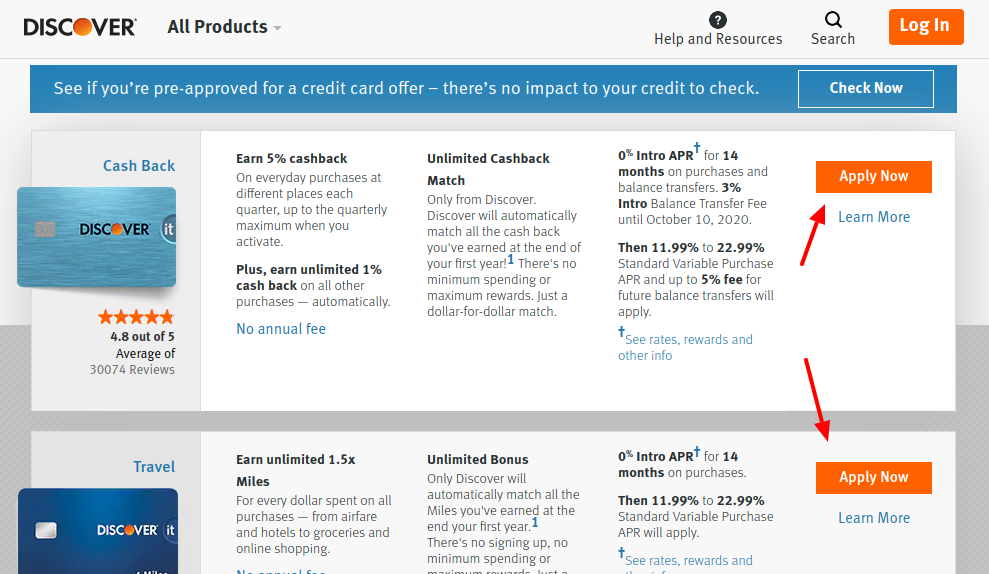Click Check Now pre-approval button
The width and height of the screenshot is (989, 574).
tap(866, 88)
